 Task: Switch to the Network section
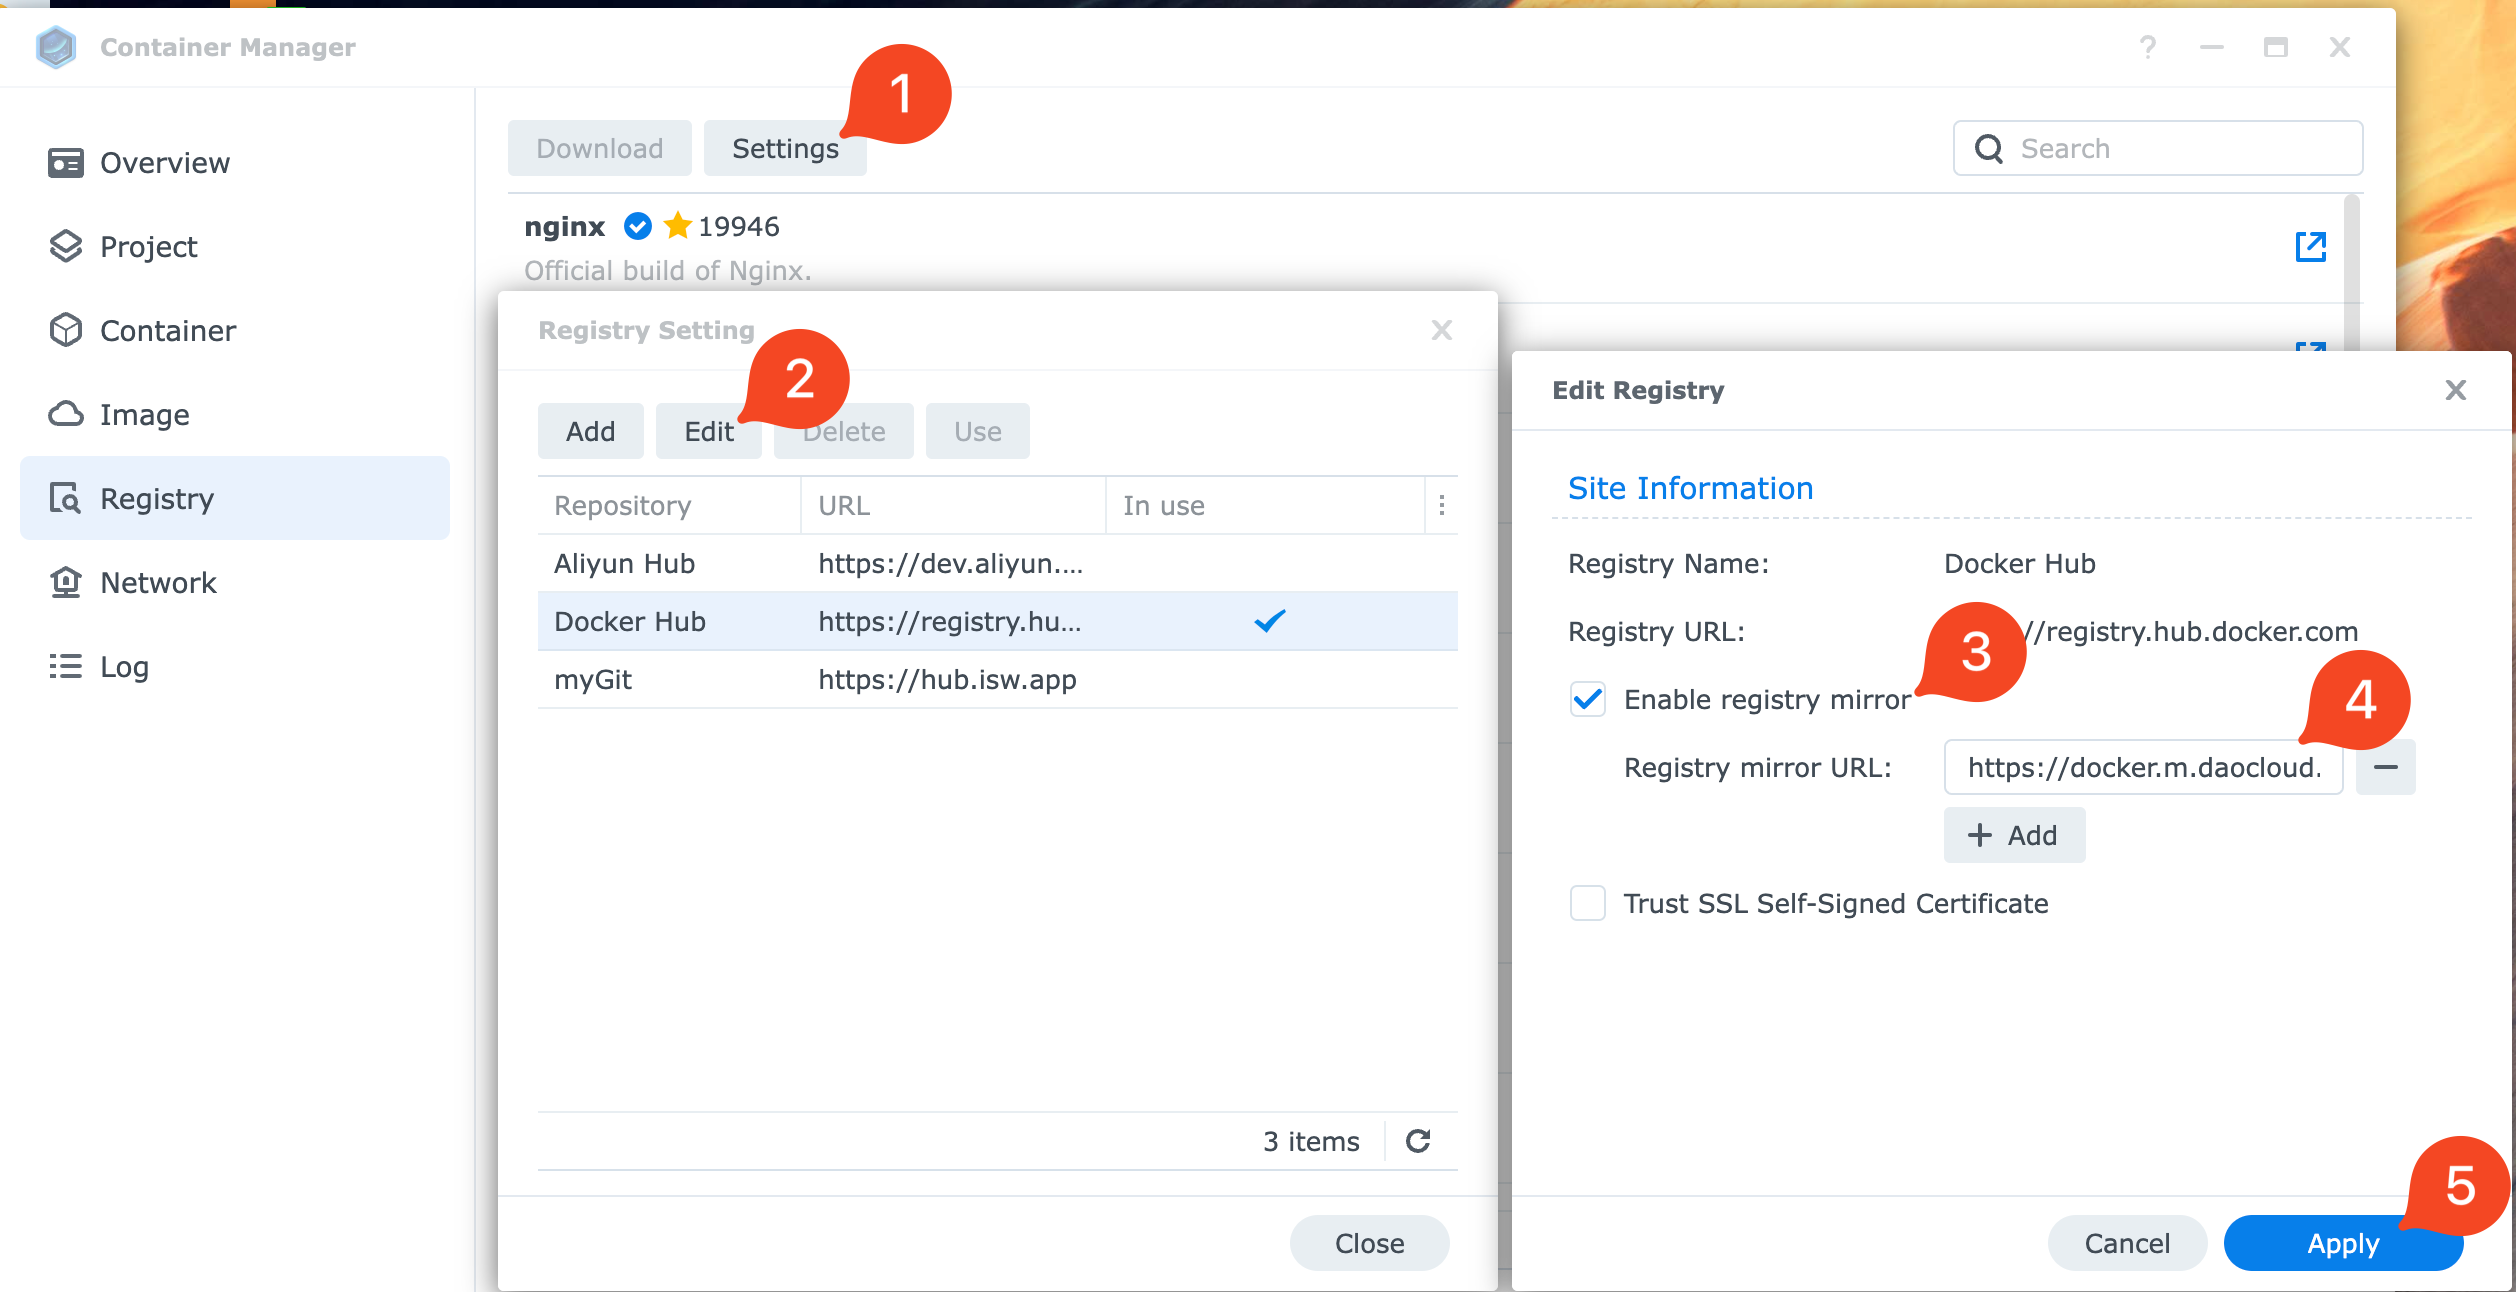(x=235, y=583)
